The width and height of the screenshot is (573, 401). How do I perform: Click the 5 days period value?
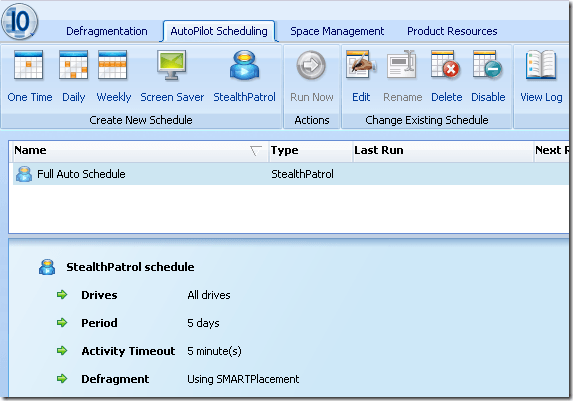(203, 323)
